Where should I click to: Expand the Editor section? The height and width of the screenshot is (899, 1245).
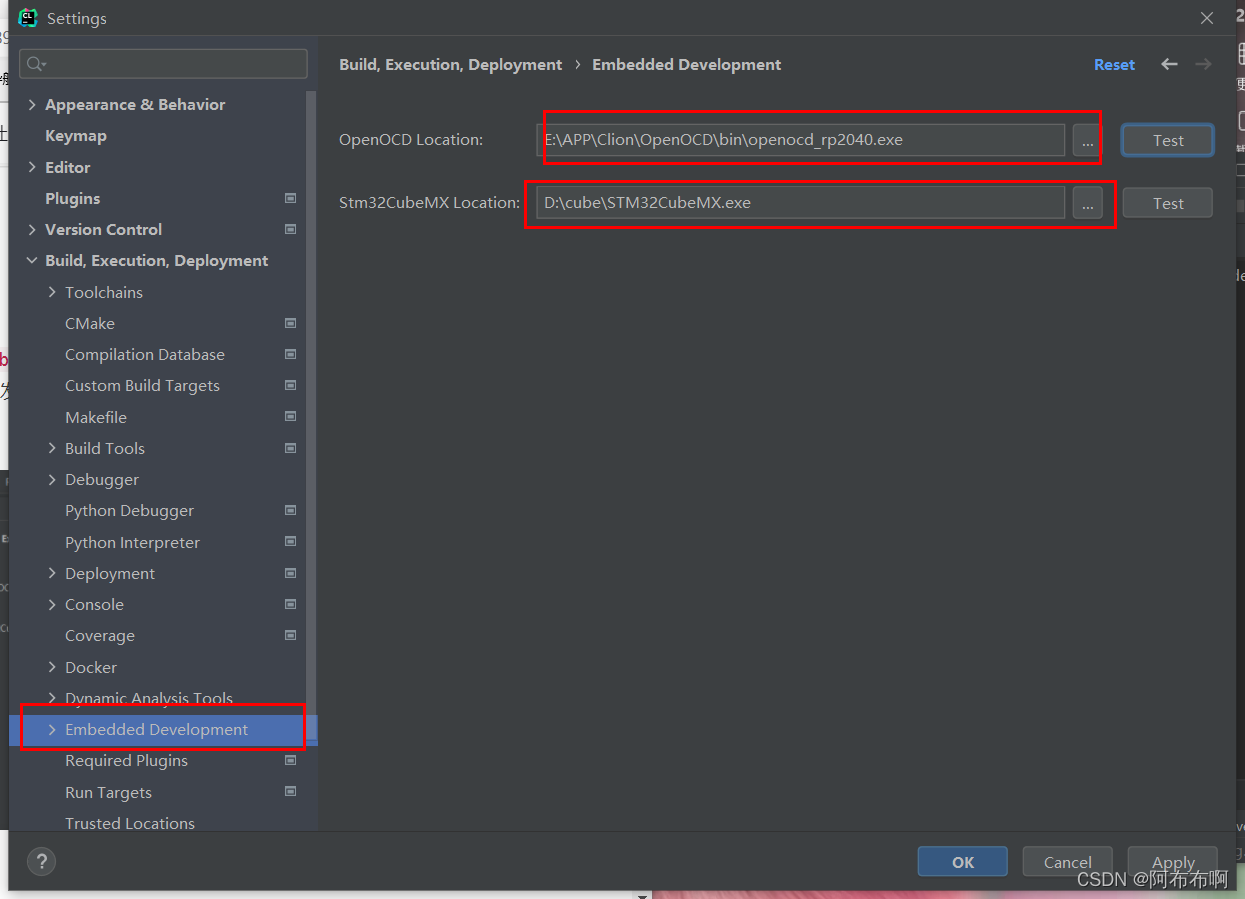[32, 167]
